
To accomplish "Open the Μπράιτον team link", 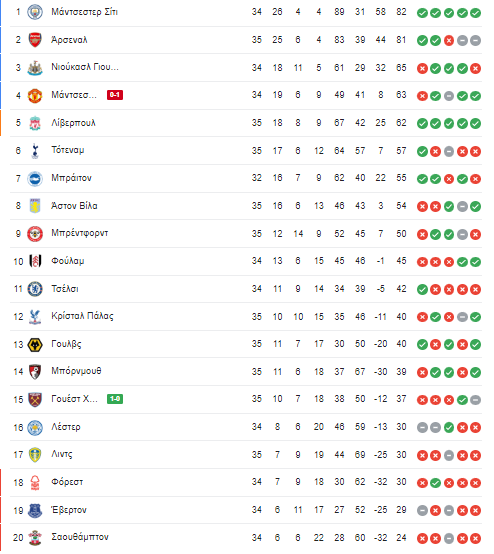I will point(71,178).
